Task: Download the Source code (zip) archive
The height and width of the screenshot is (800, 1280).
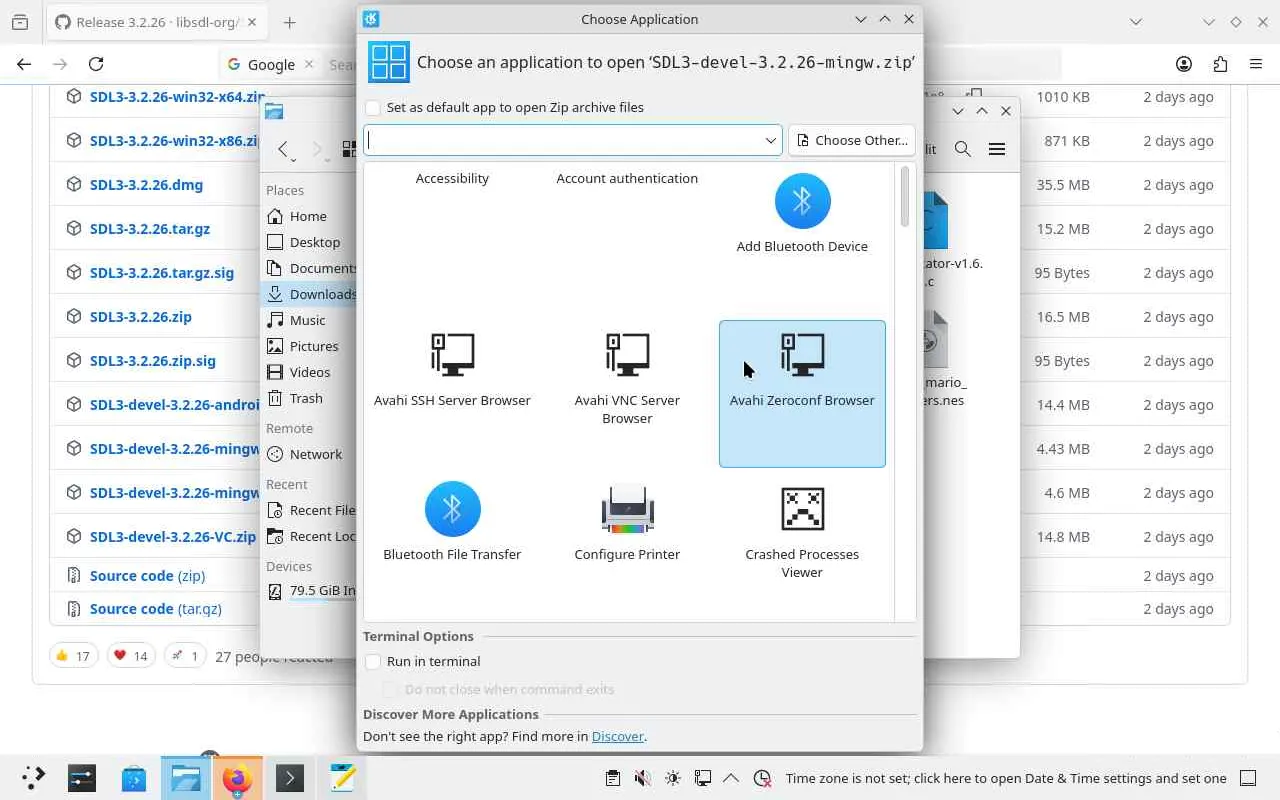Action: click(x=147, y=576)
